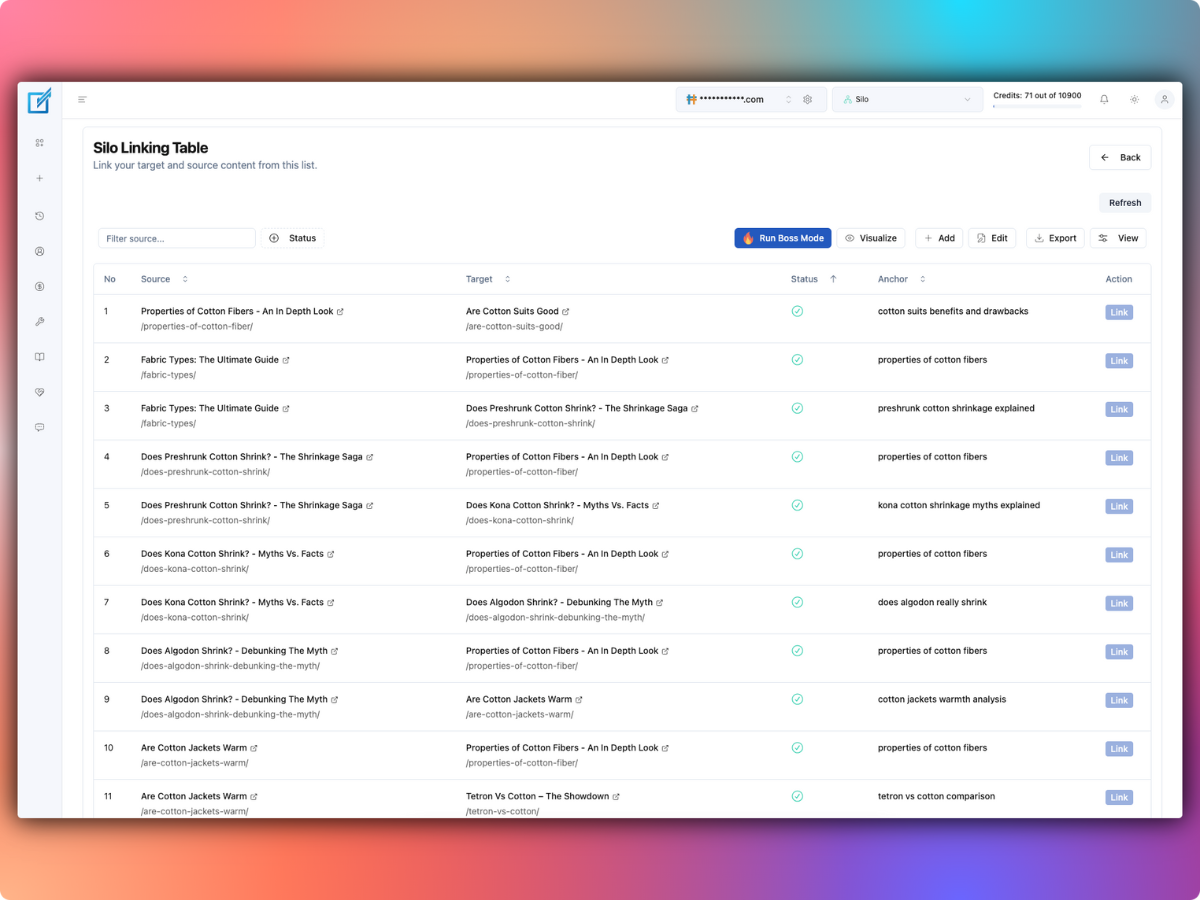
Task: Click the settings gear next to domain
Action: click(808, 99)
